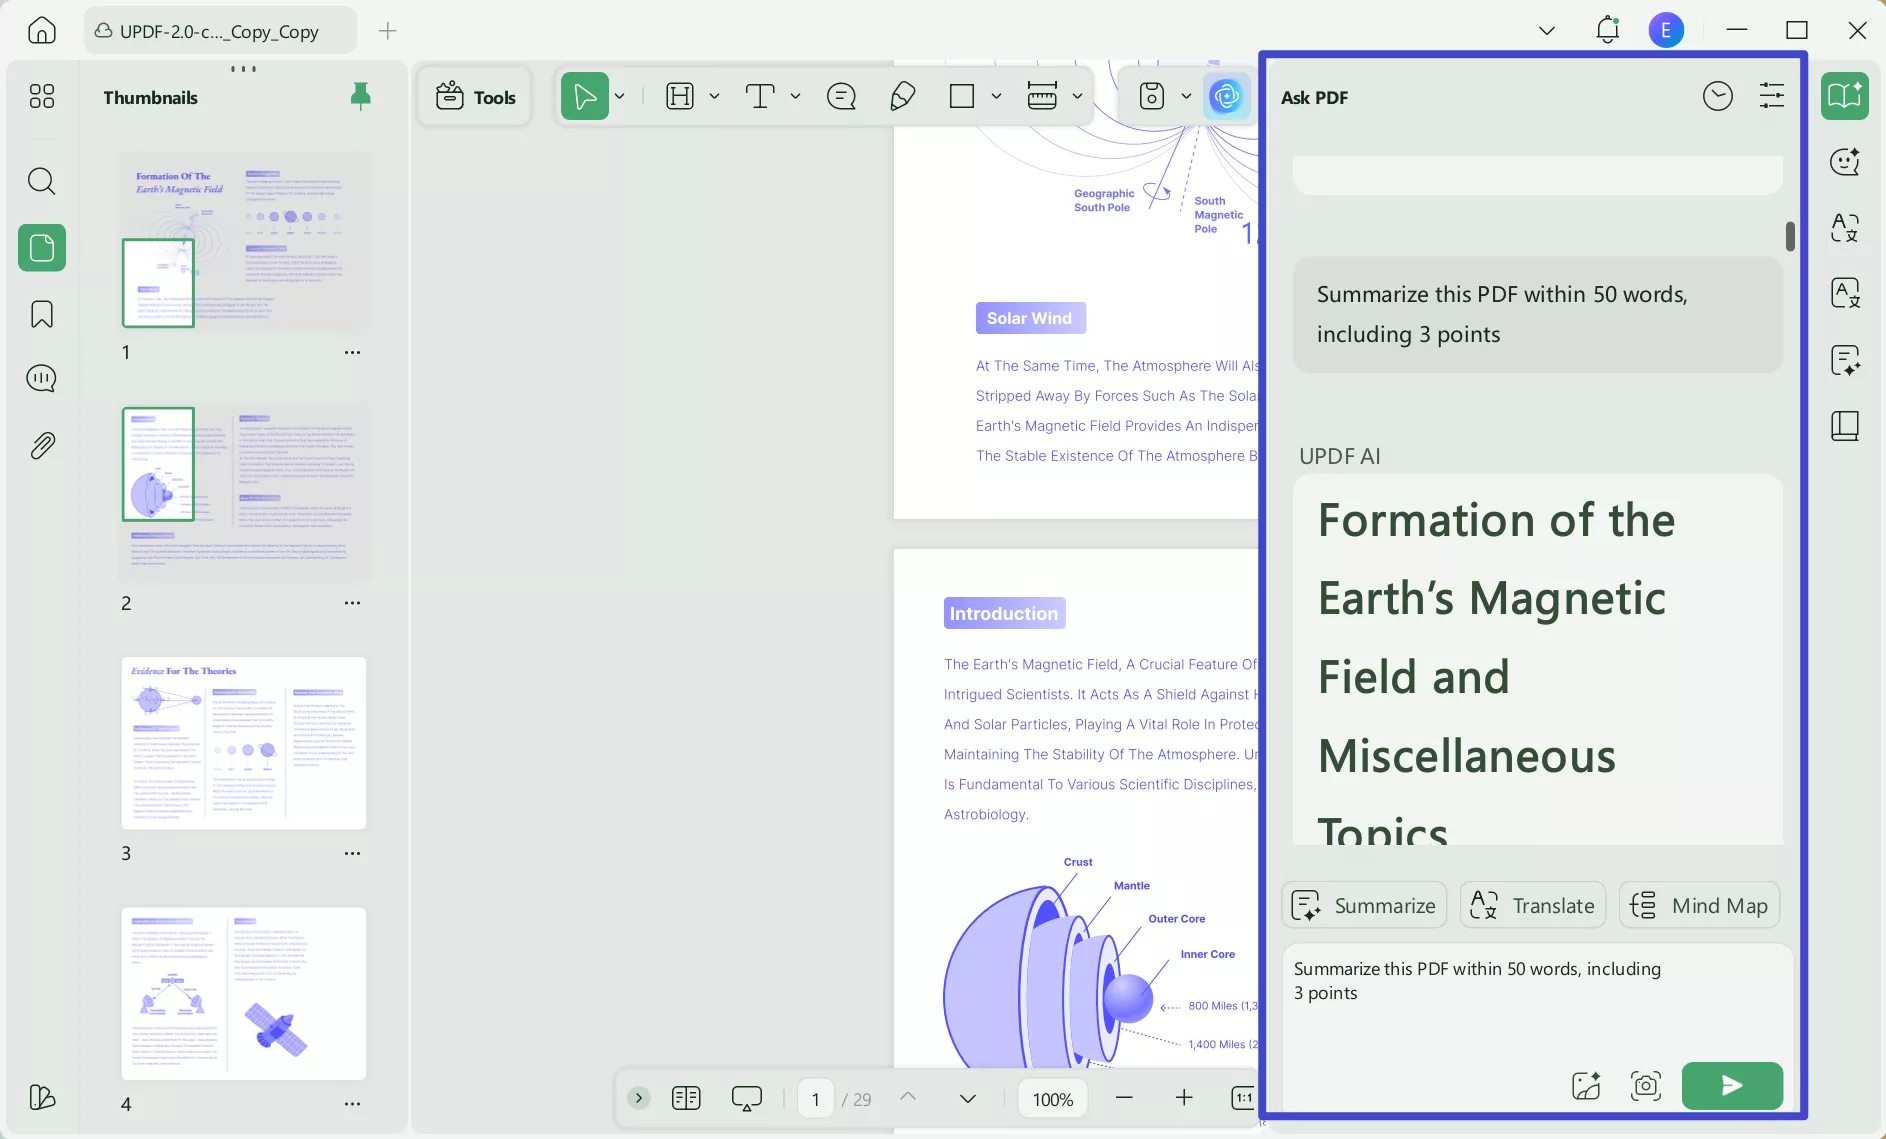Open page 3 via its thumbnail

click(x=244, y=744)
